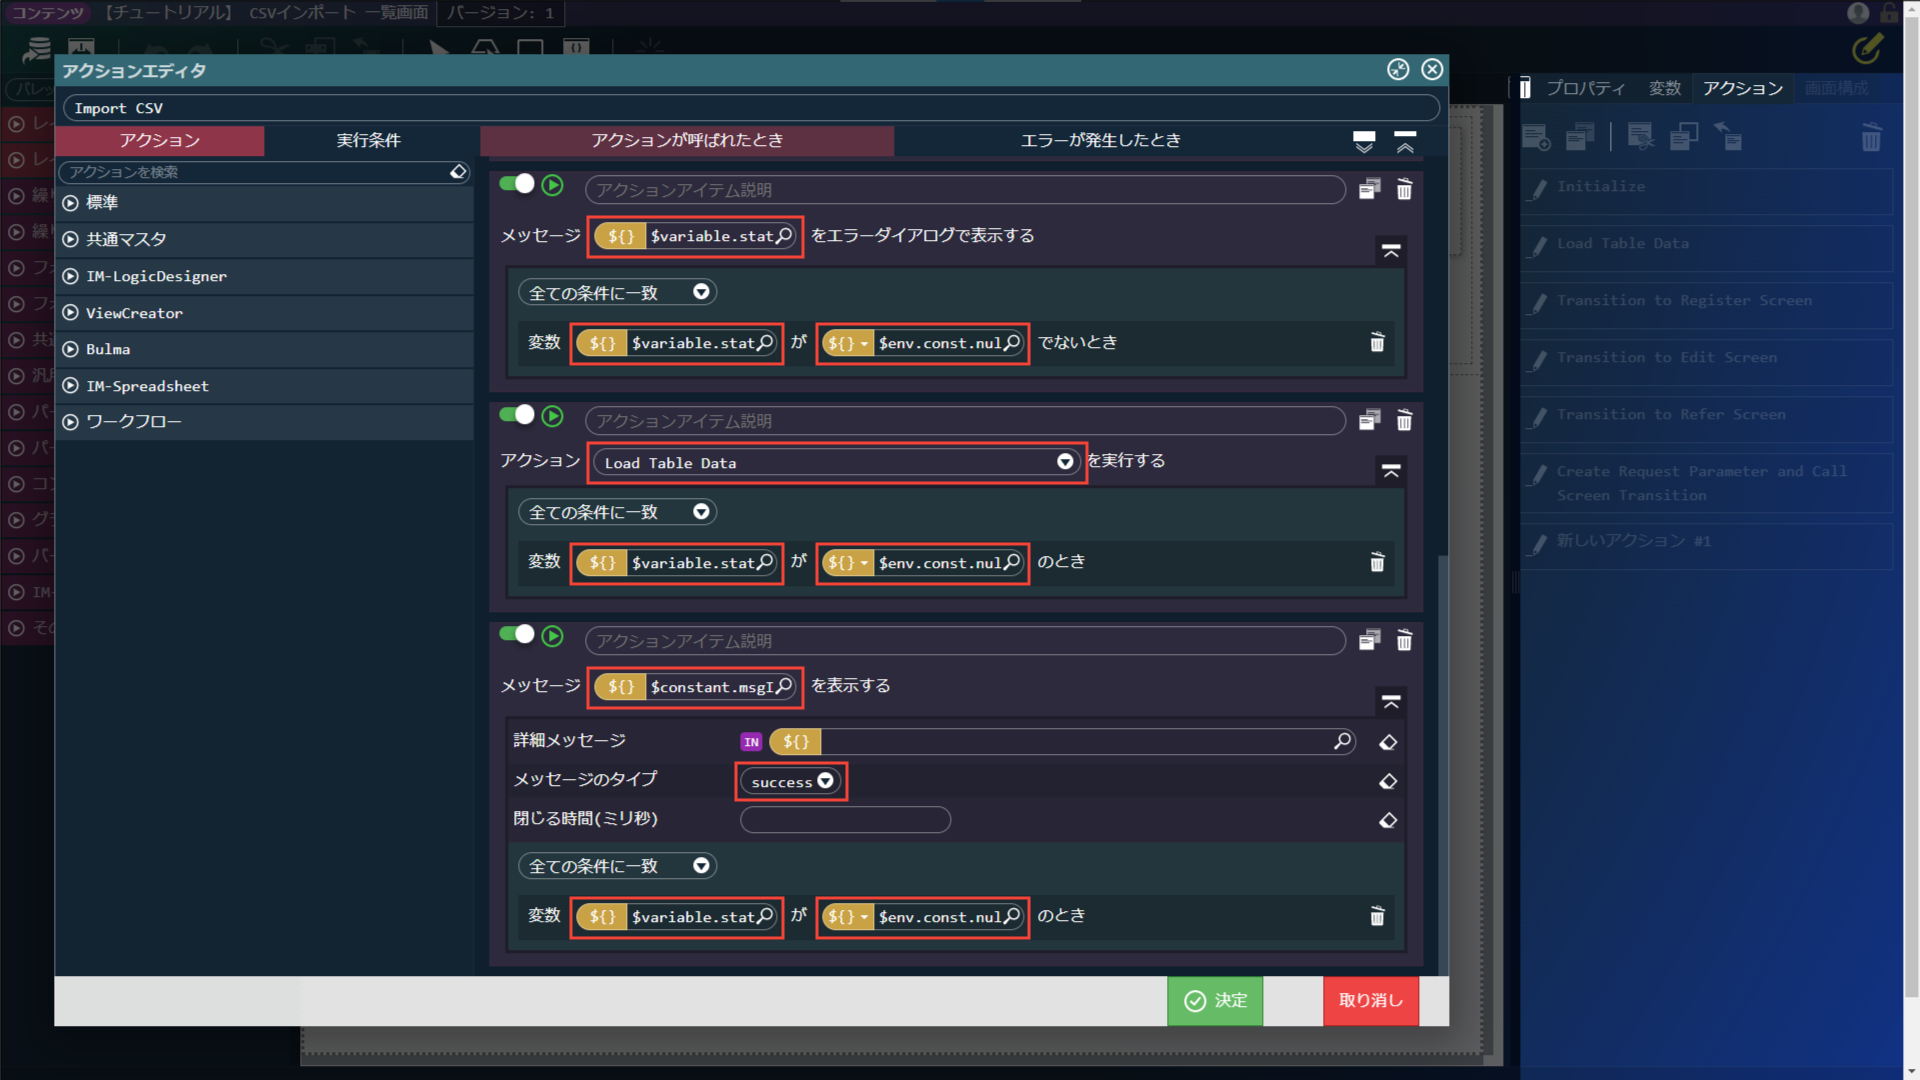Toggle off the Load Table Data action
Screen dimensions: 1920x1080
(517, 415)
